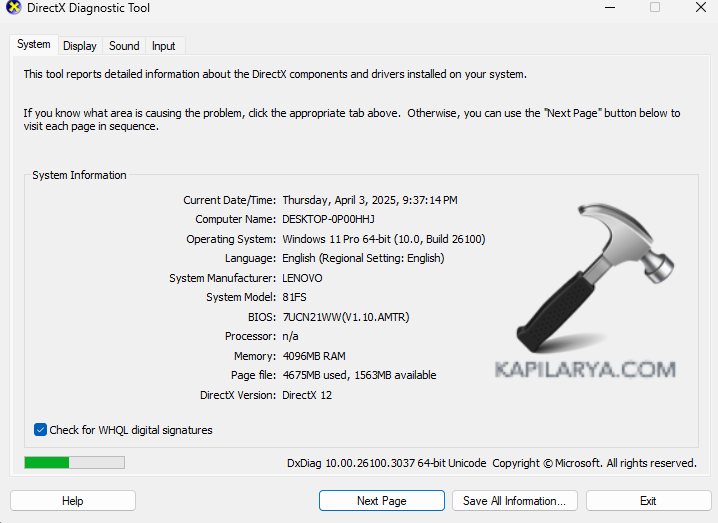Toggle Check for WHQL digital signatures checkbox
Viewport: 718px width, 523px height.
click(x=40, y=430)
